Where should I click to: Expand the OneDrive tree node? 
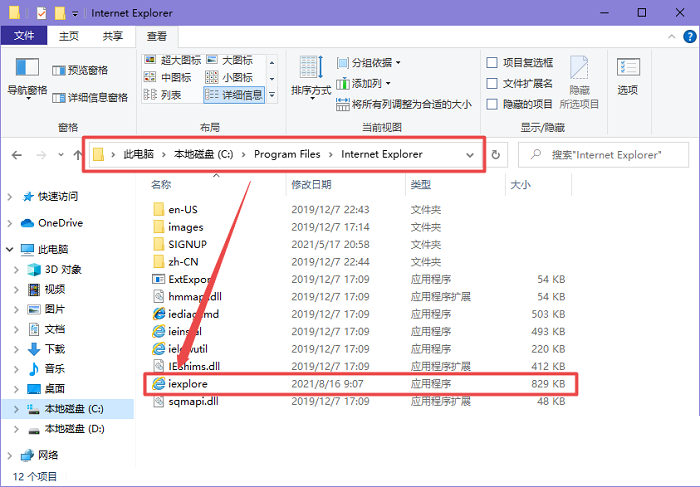(11, 222)
